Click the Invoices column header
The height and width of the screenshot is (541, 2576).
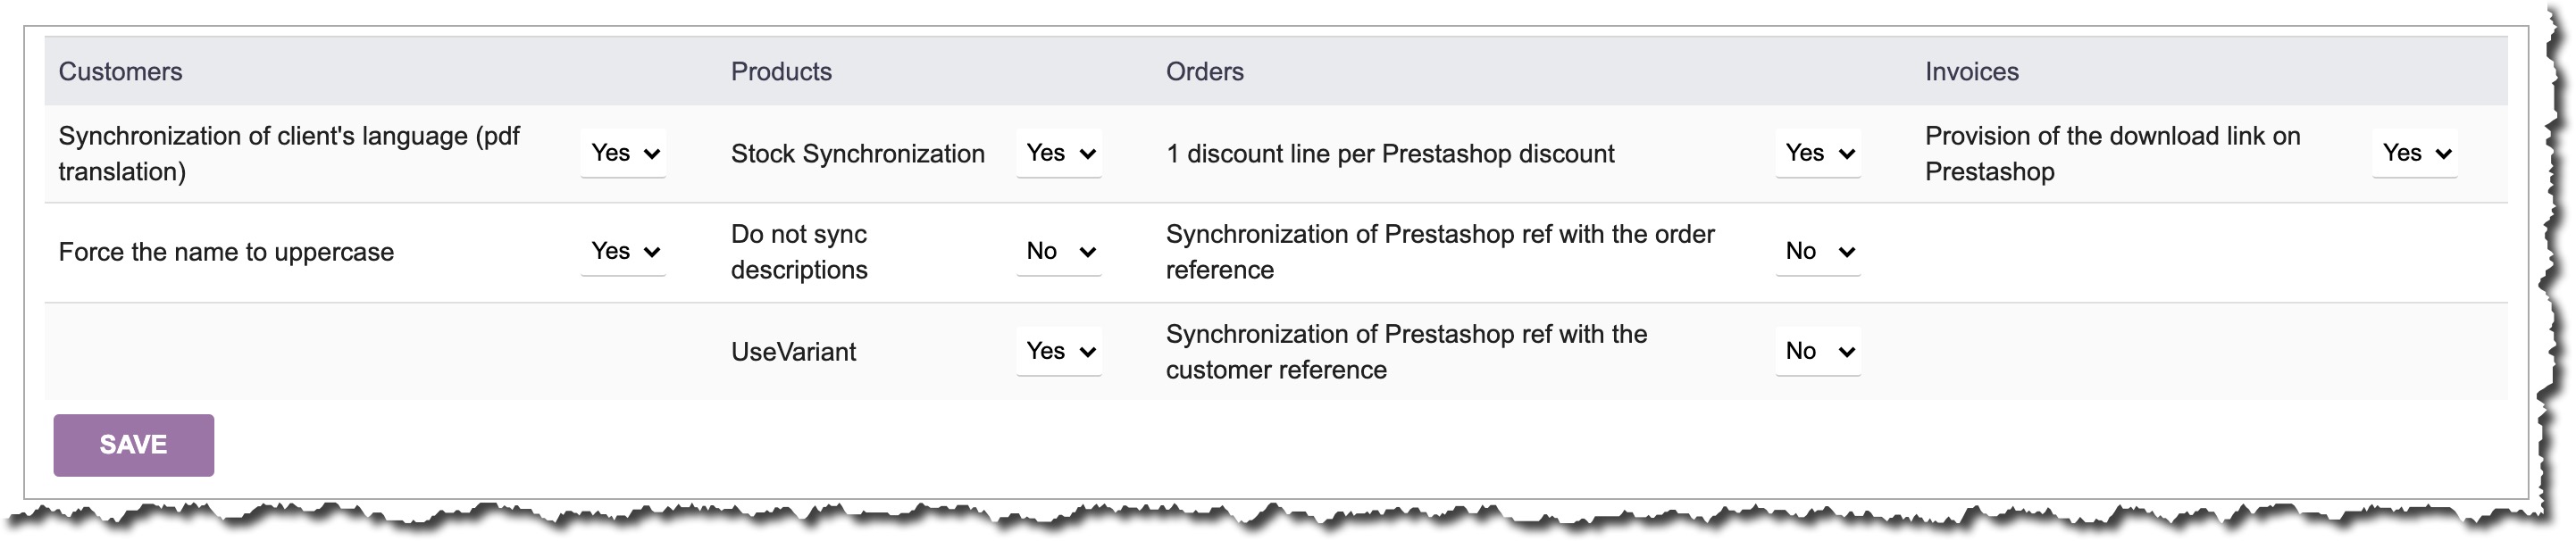coord(1972,72)
